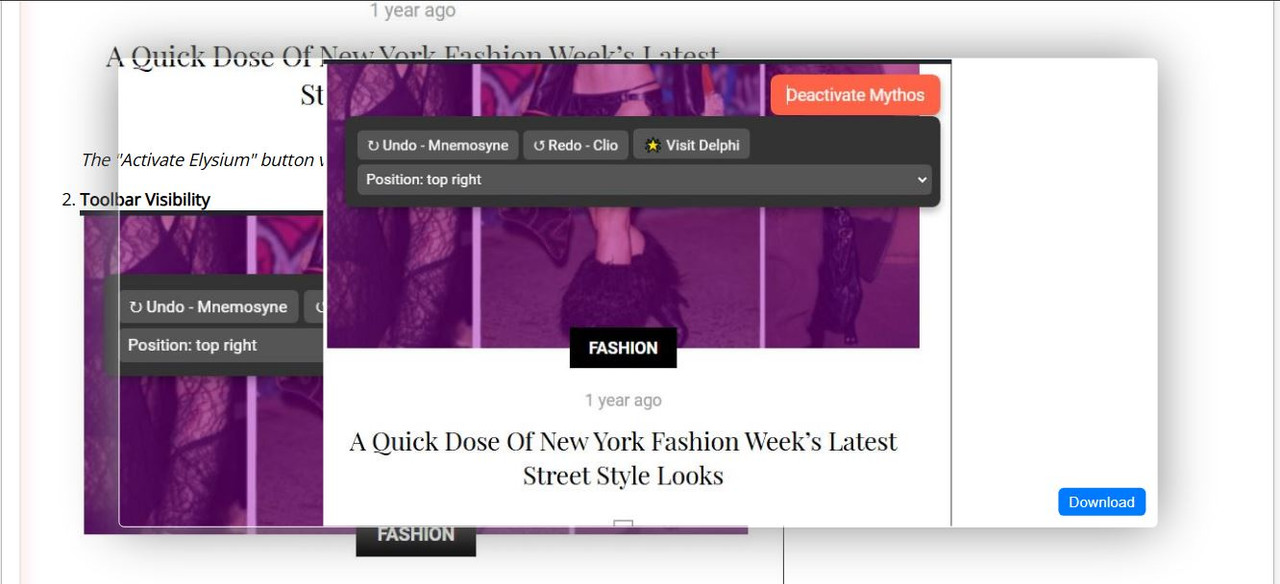This screenshot has width=1280, height=584.
Task: Click the 'Activate Elysium' italic description text
Action: (x=201, y=160)
